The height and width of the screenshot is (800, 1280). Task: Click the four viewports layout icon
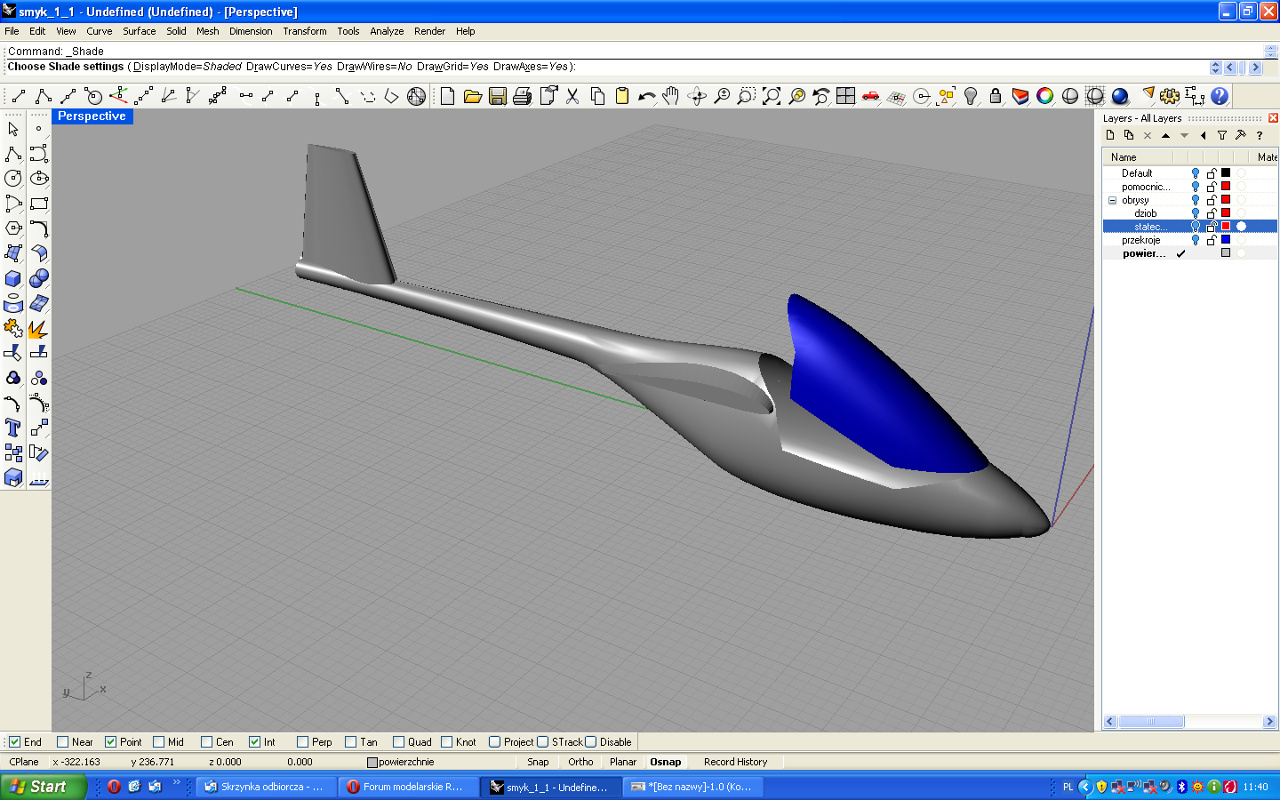point(846,96)
